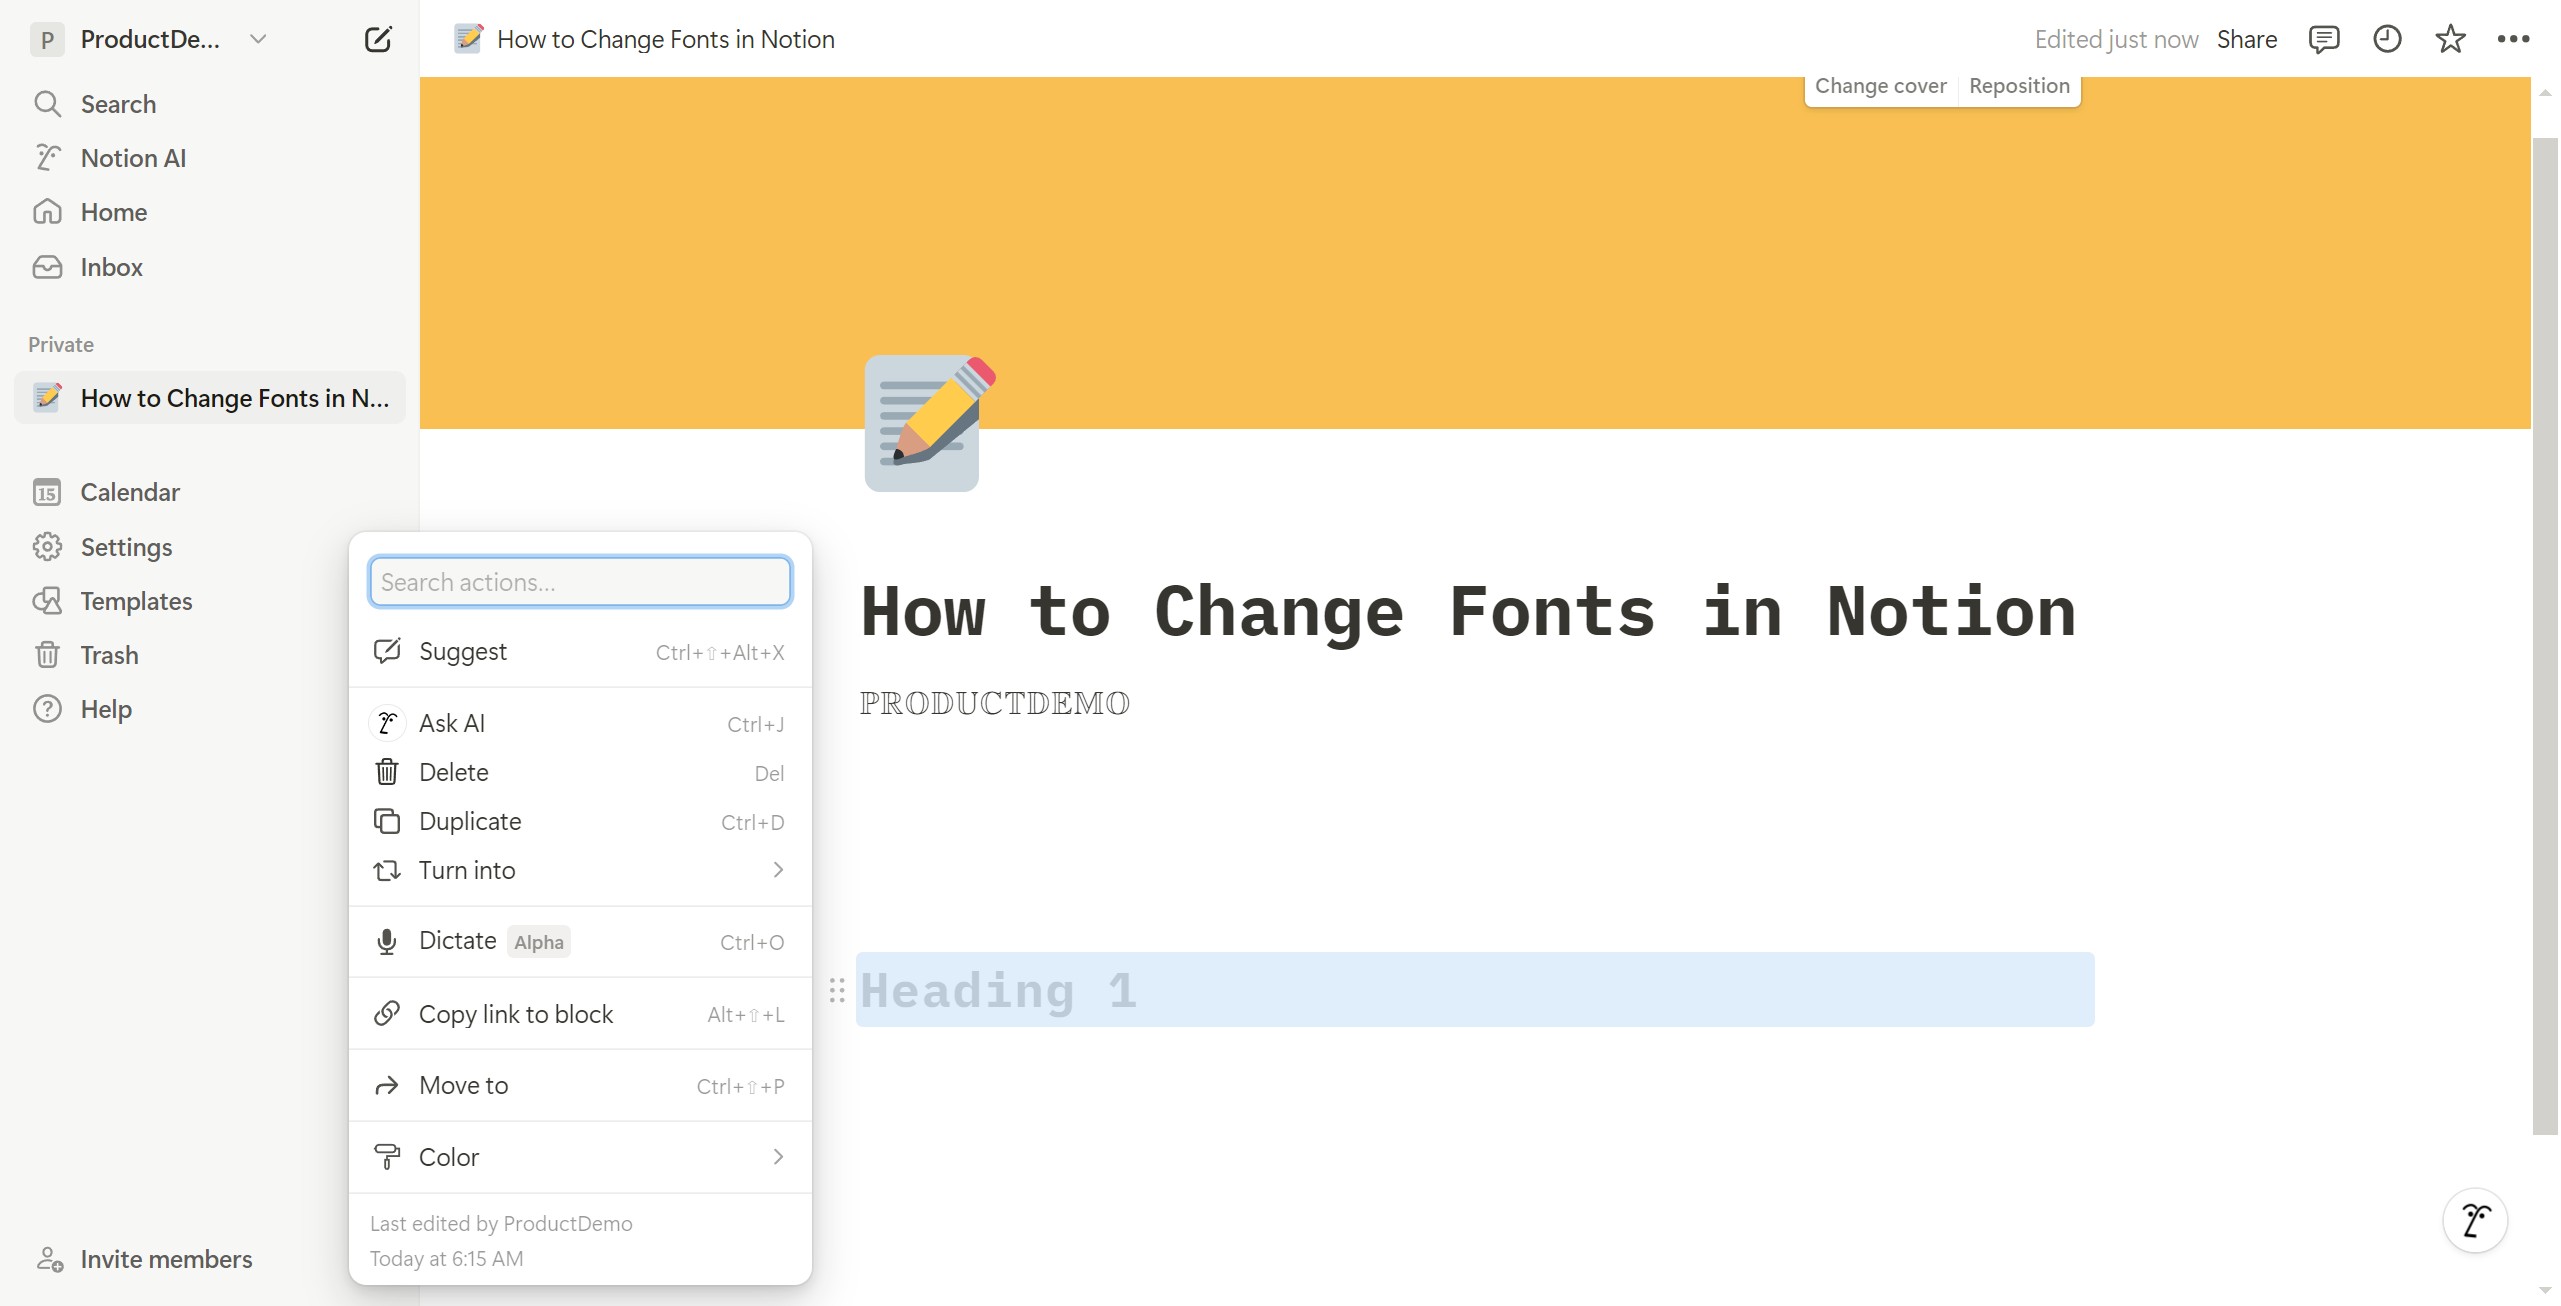The height and width of the screenshot is (1306, 2561).
Task: Favorite the page with the star icon
Action: 2450,40
